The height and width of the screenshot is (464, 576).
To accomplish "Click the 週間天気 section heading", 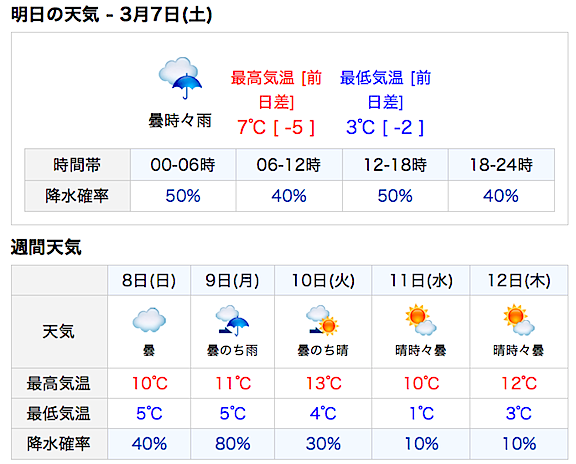I will 46,247.
